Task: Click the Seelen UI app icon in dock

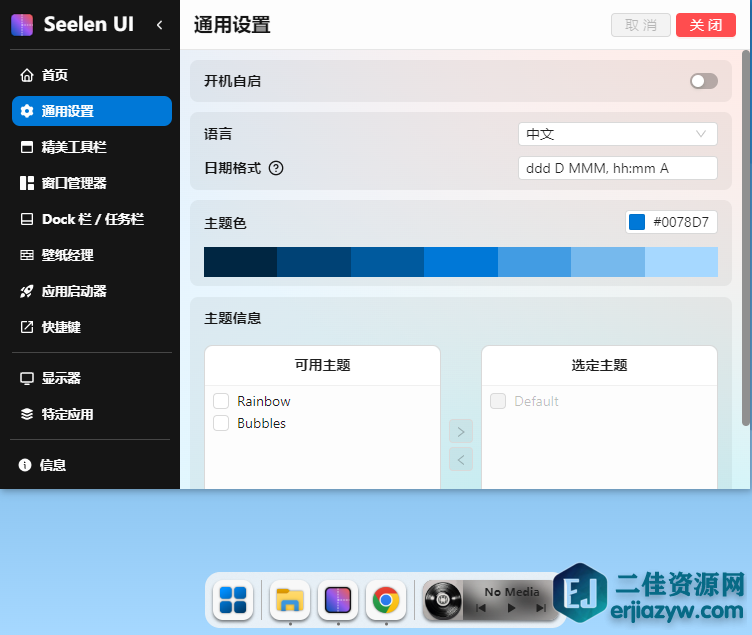Action: tap(338, 600)
